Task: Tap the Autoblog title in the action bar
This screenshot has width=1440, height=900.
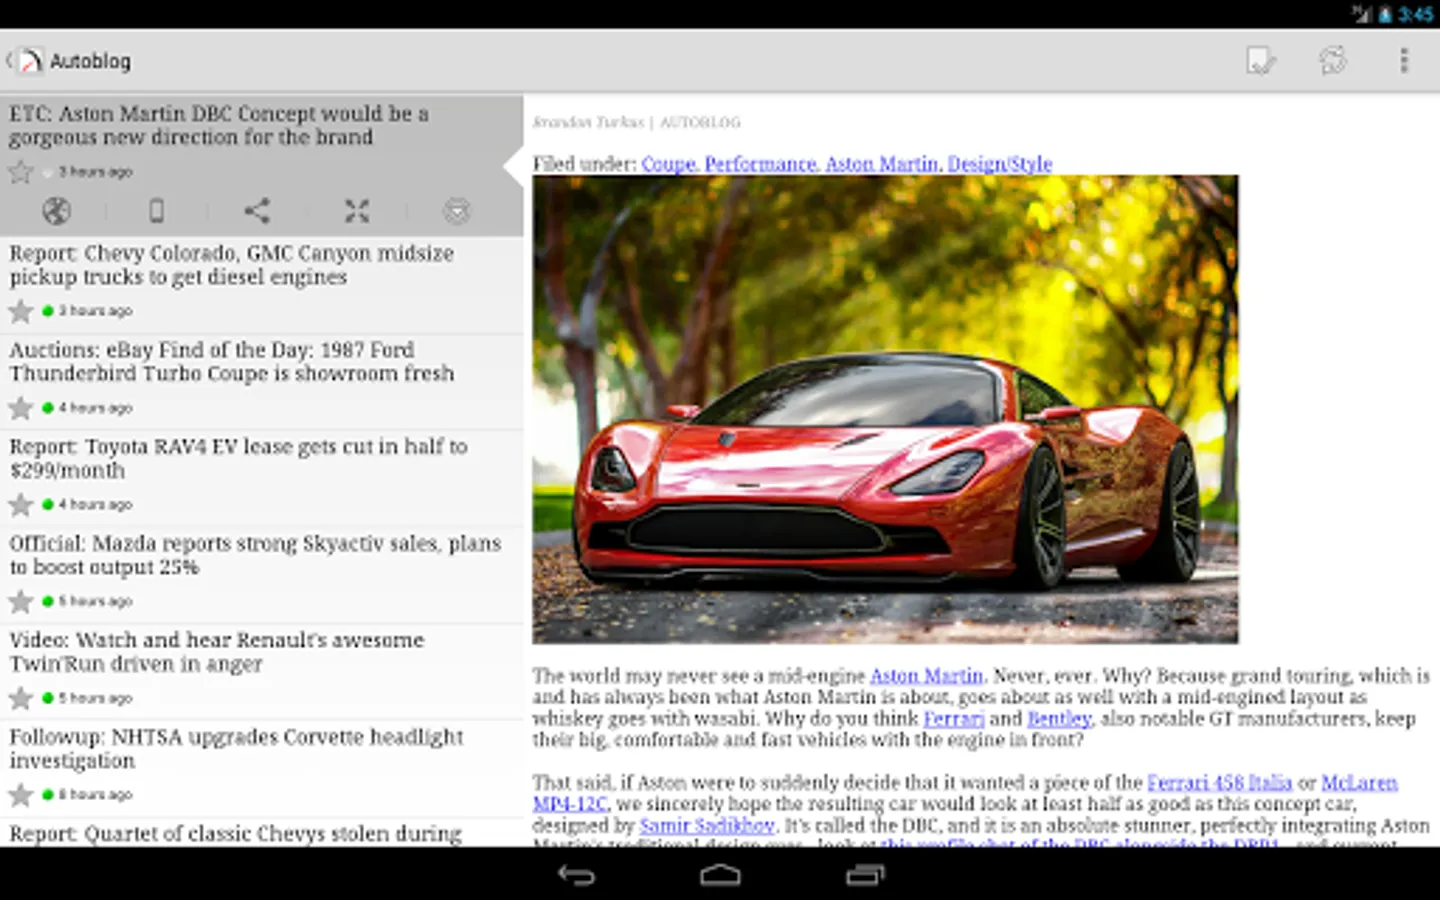Action: point(90,61)
